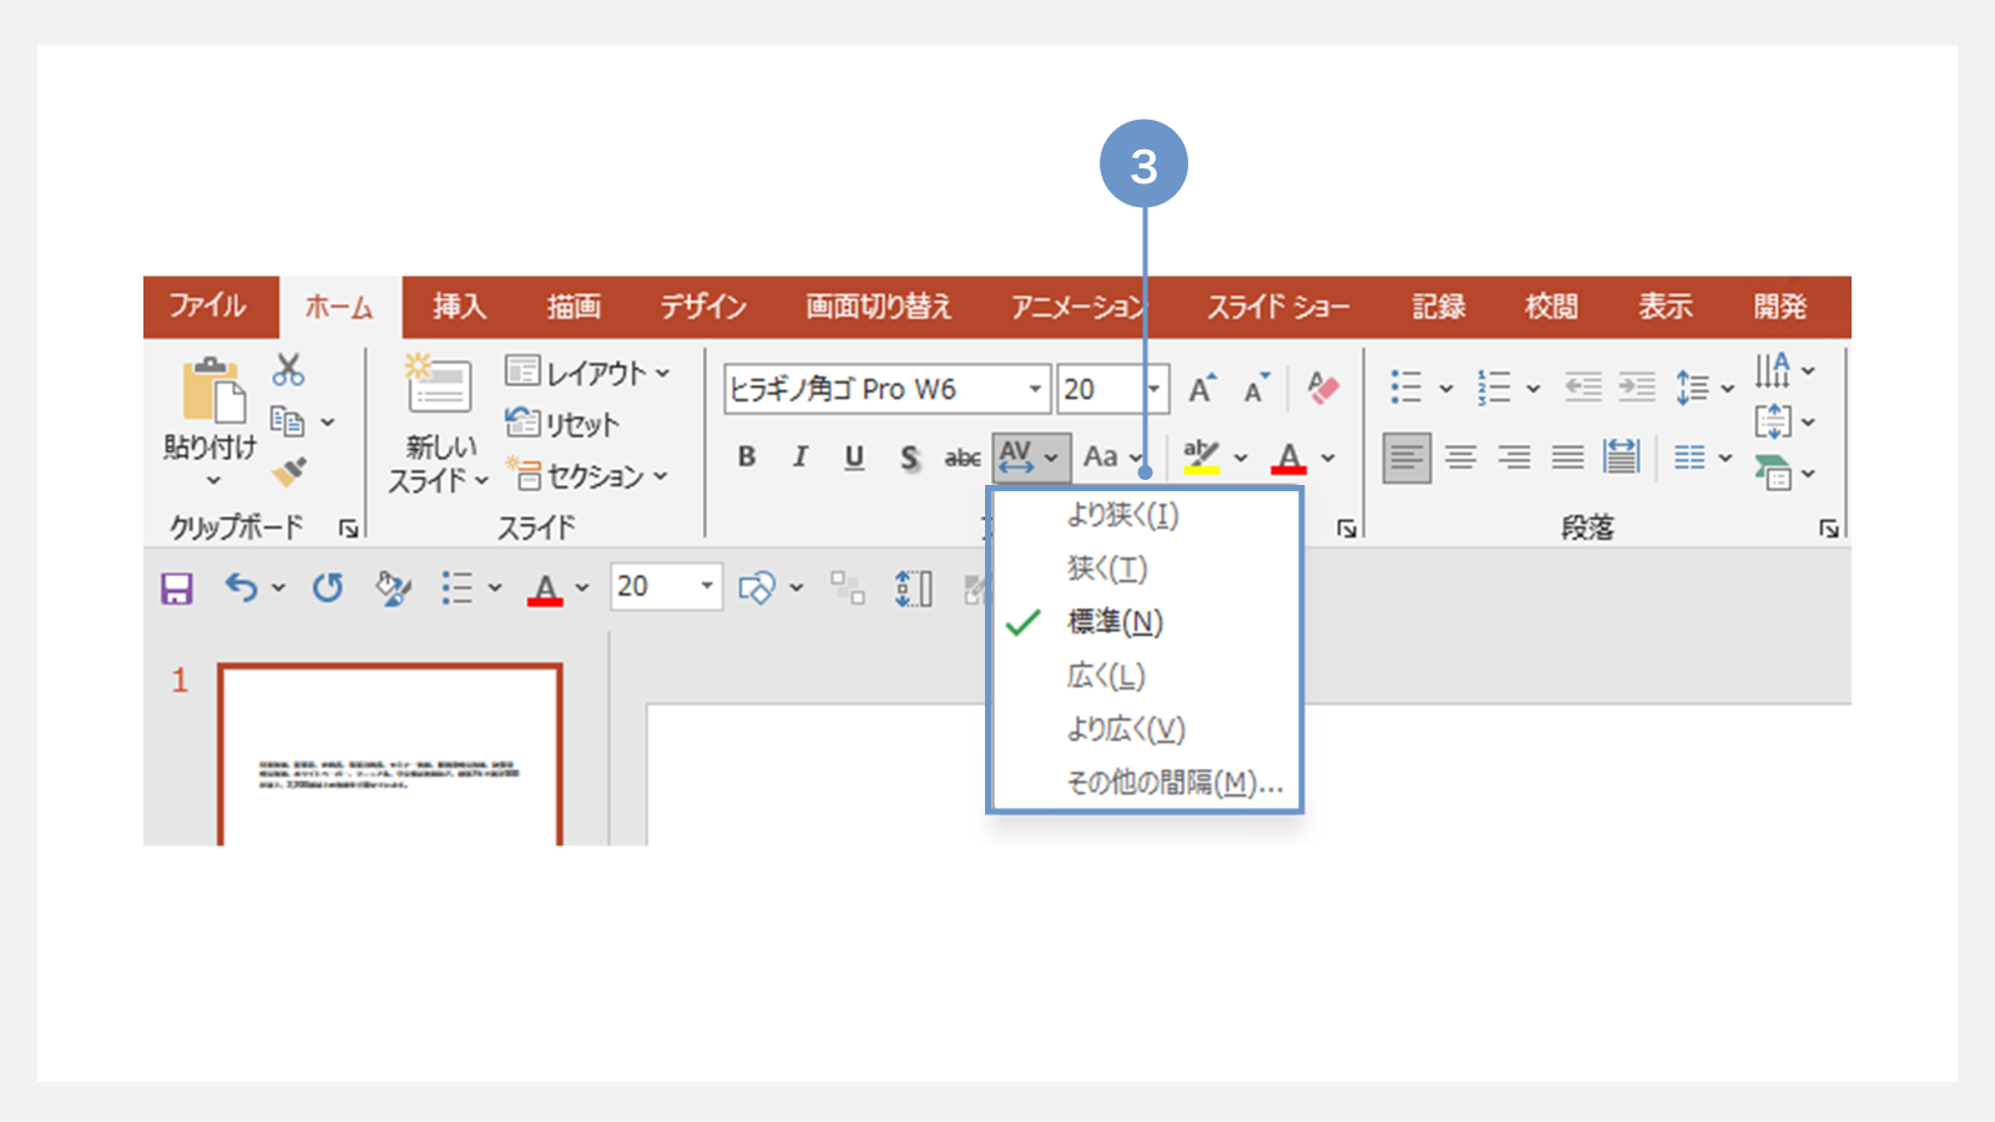
Task: Apply quick toolbar red font color
Action: click(545, 588)
